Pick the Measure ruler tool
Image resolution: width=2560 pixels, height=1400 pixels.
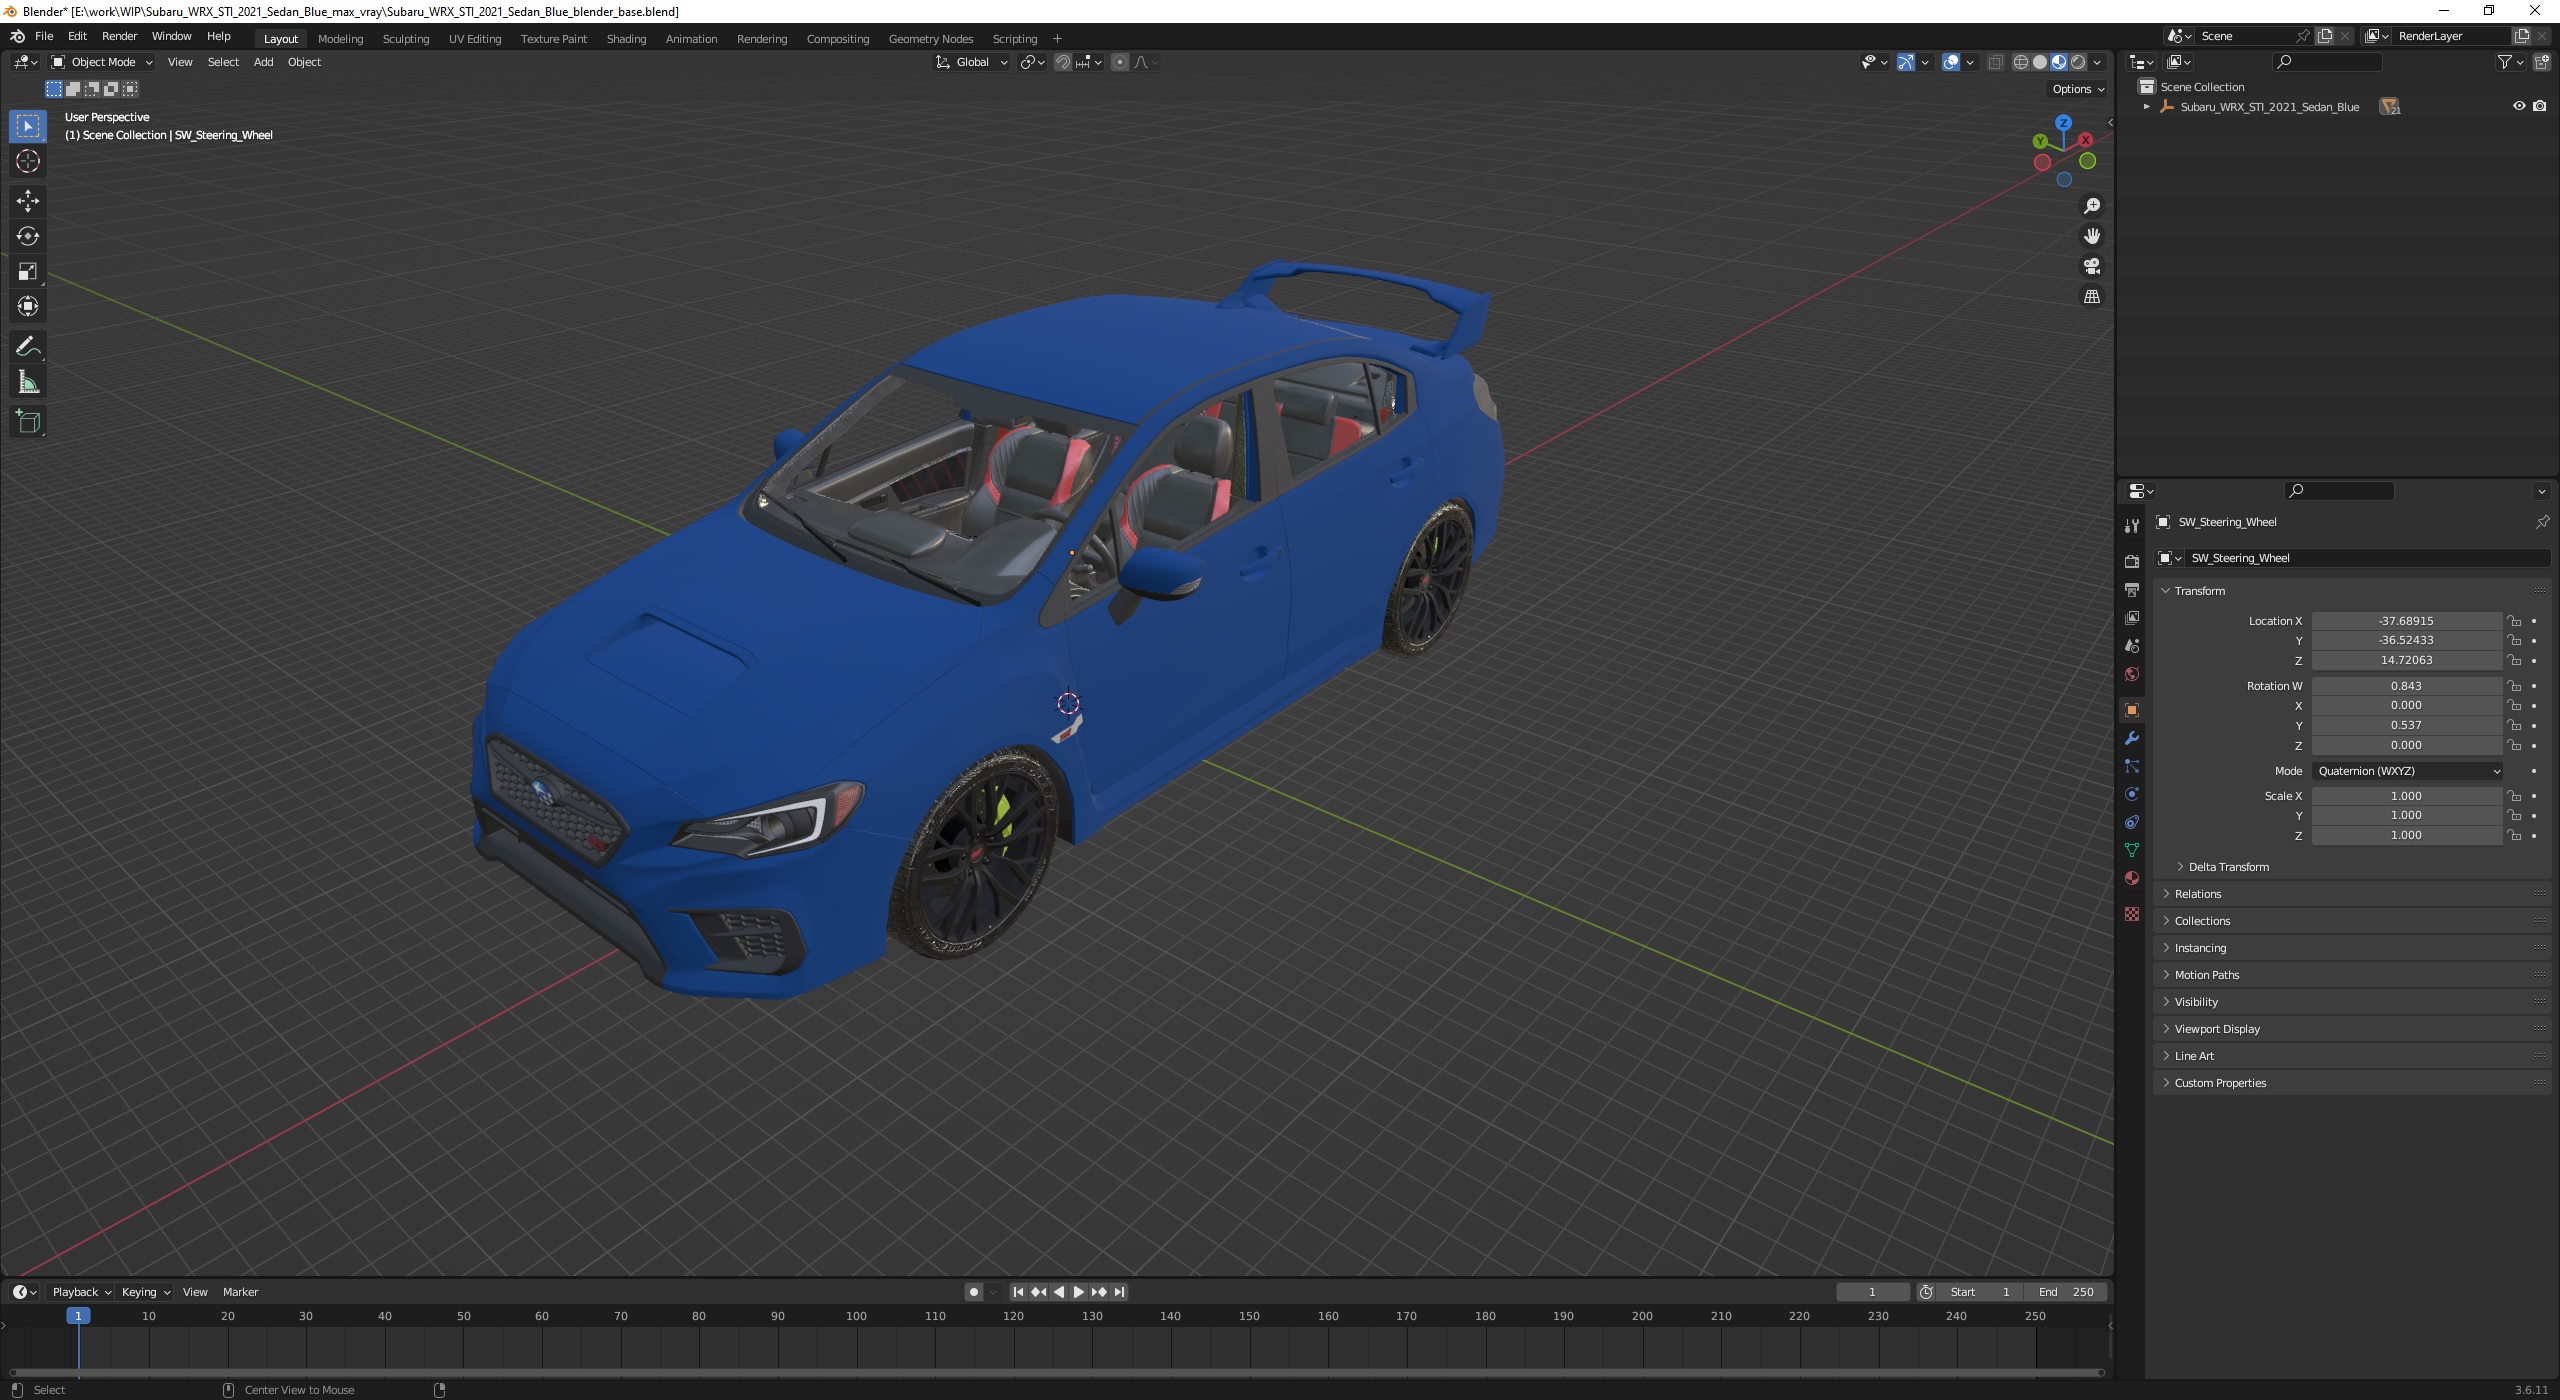click(x=28, y=382)
